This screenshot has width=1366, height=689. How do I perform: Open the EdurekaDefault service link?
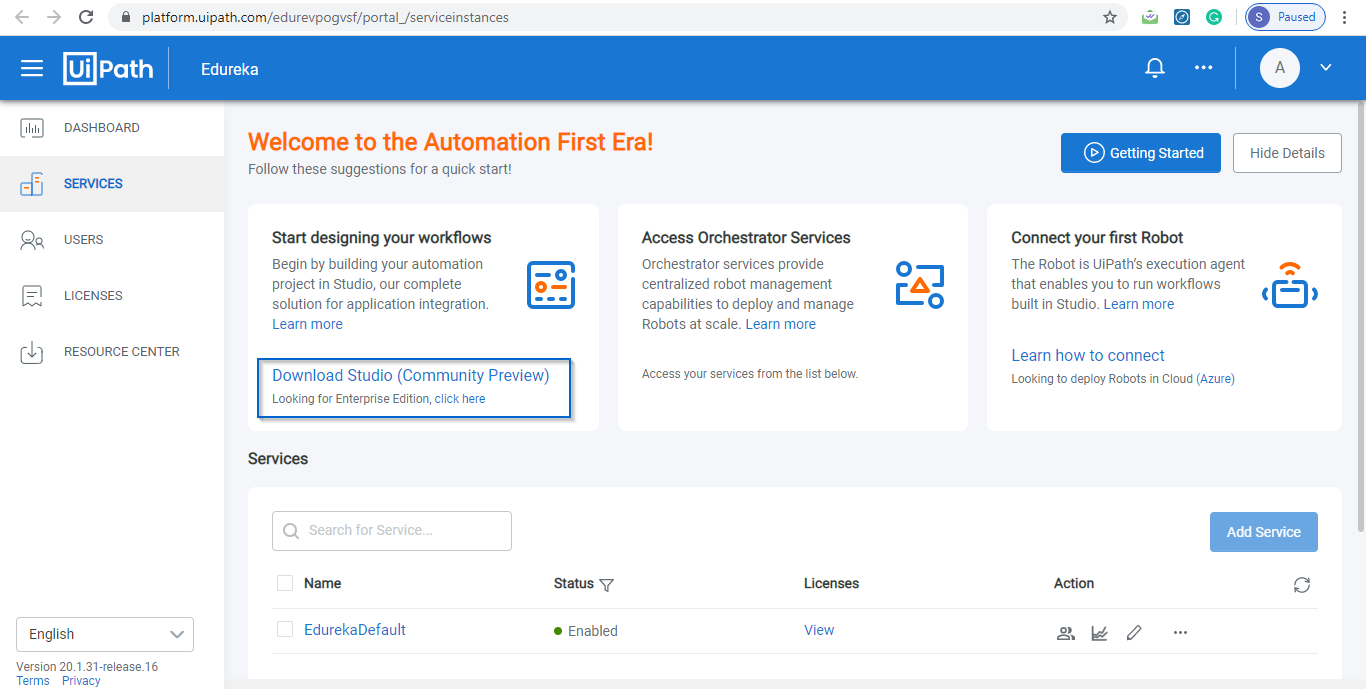355,630
